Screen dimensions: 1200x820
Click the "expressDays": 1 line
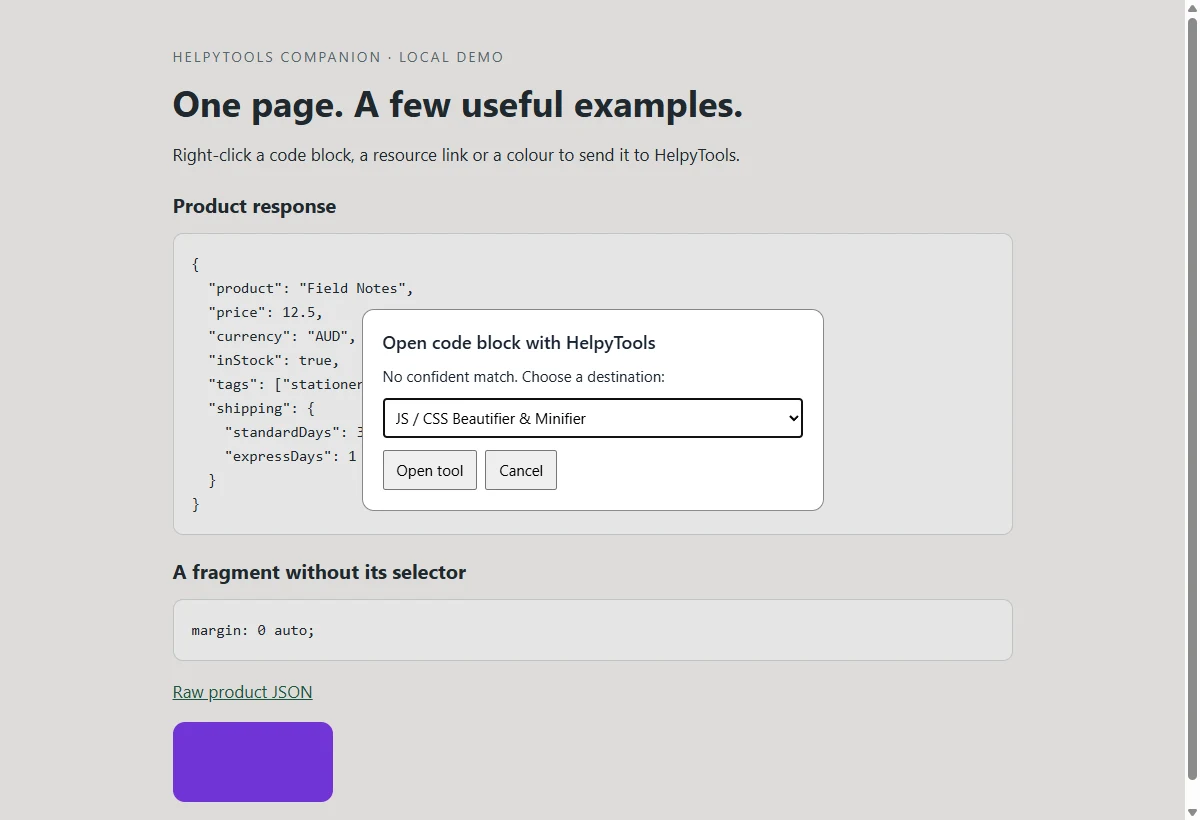click(x=290, y=456)
